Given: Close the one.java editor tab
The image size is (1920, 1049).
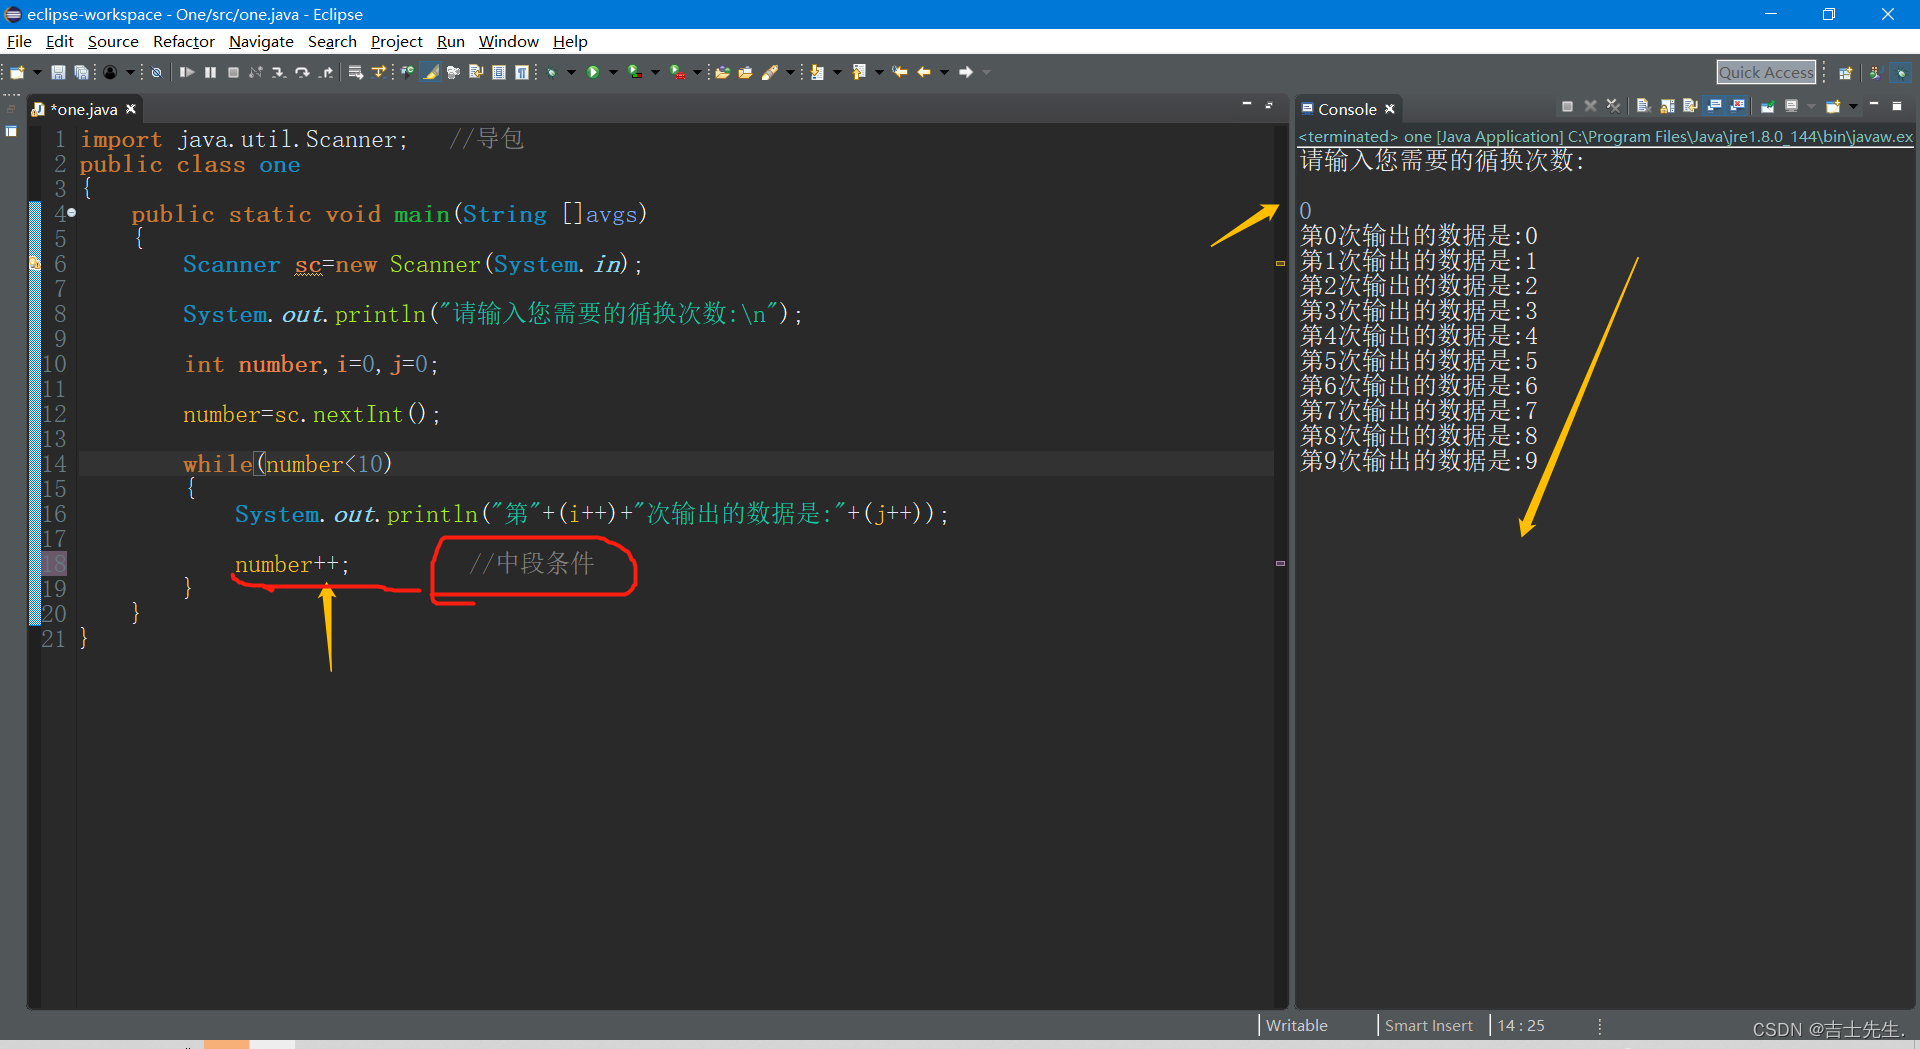Looking at the screenshot, I should 131,109.
